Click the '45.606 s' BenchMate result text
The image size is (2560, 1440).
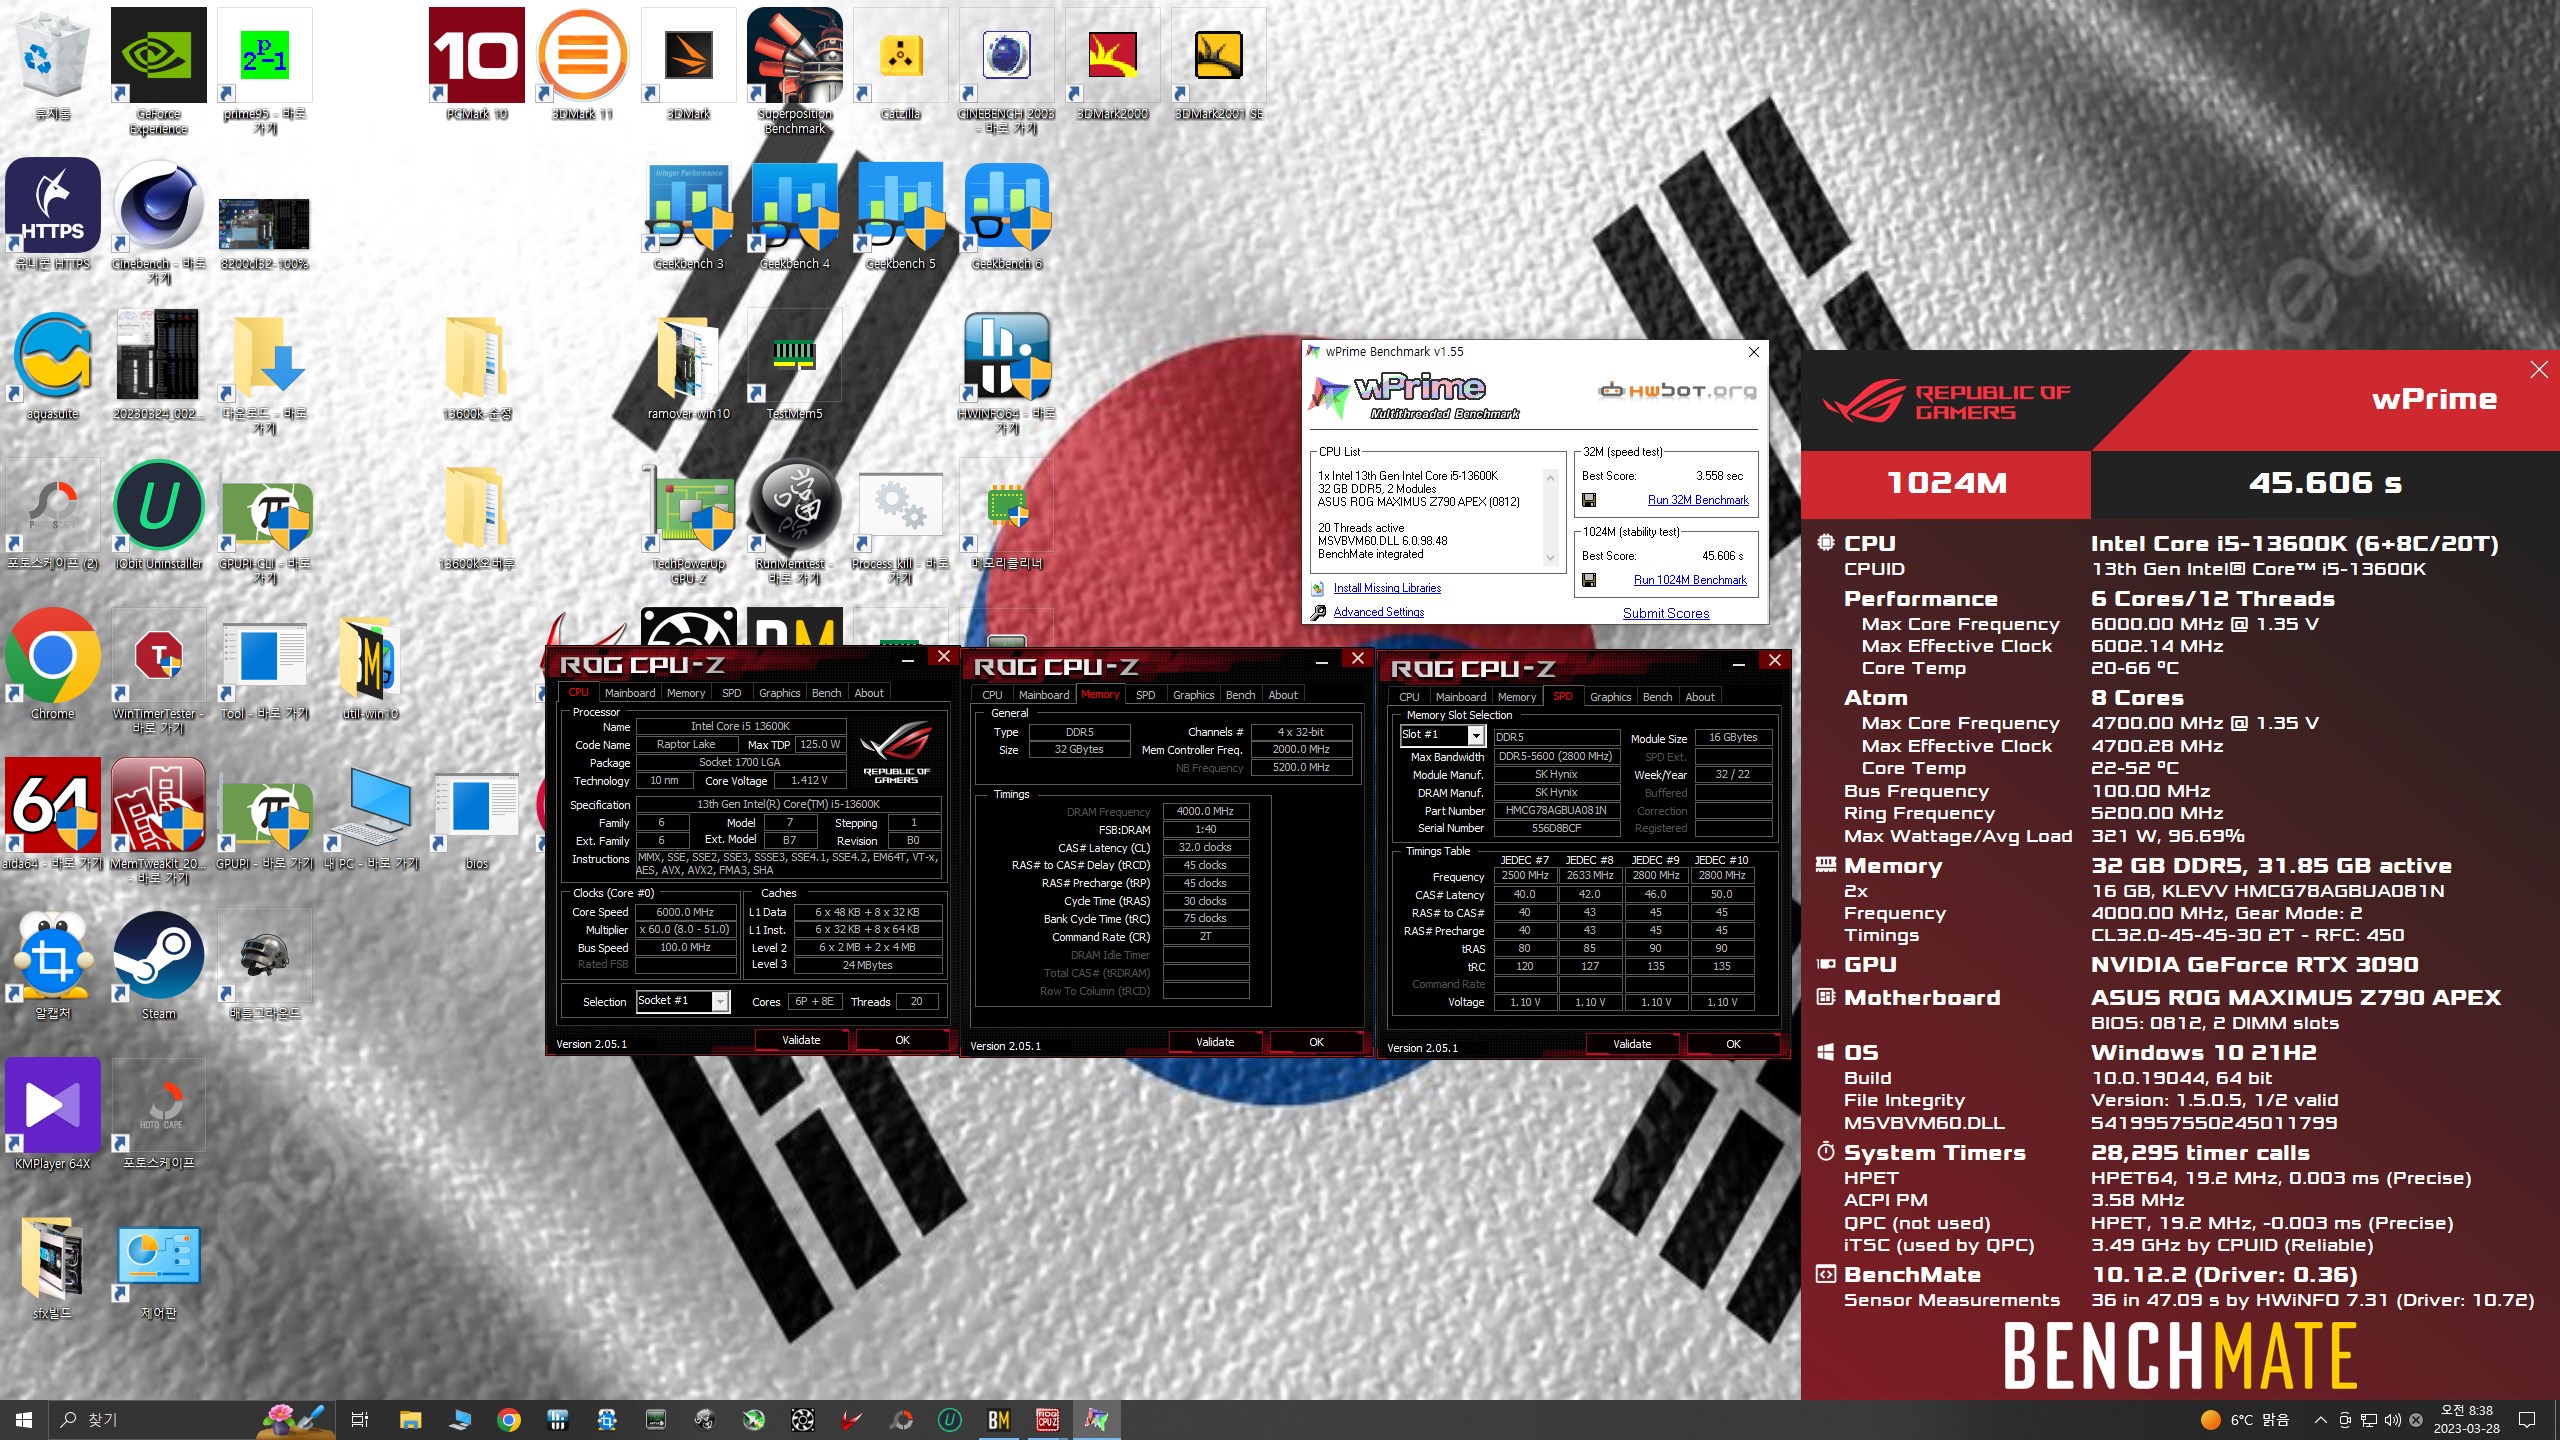click(2325, 484)
